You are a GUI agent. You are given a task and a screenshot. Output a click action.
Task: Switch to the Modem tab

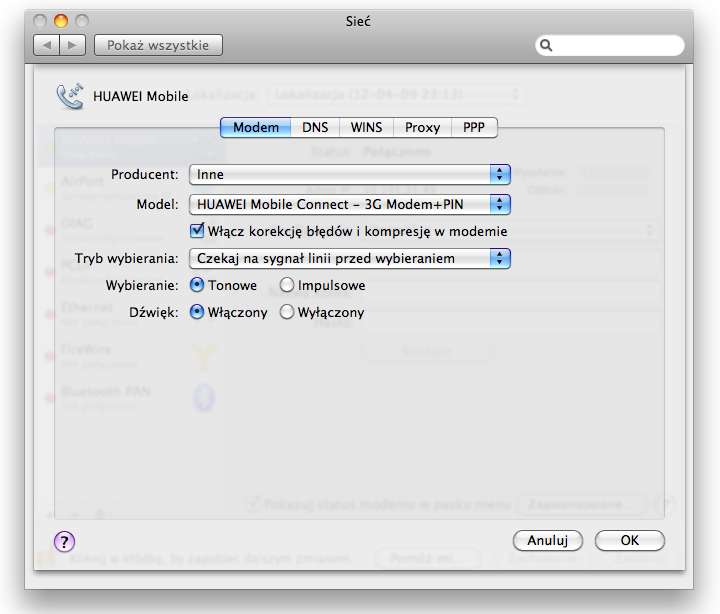(256, 127)
